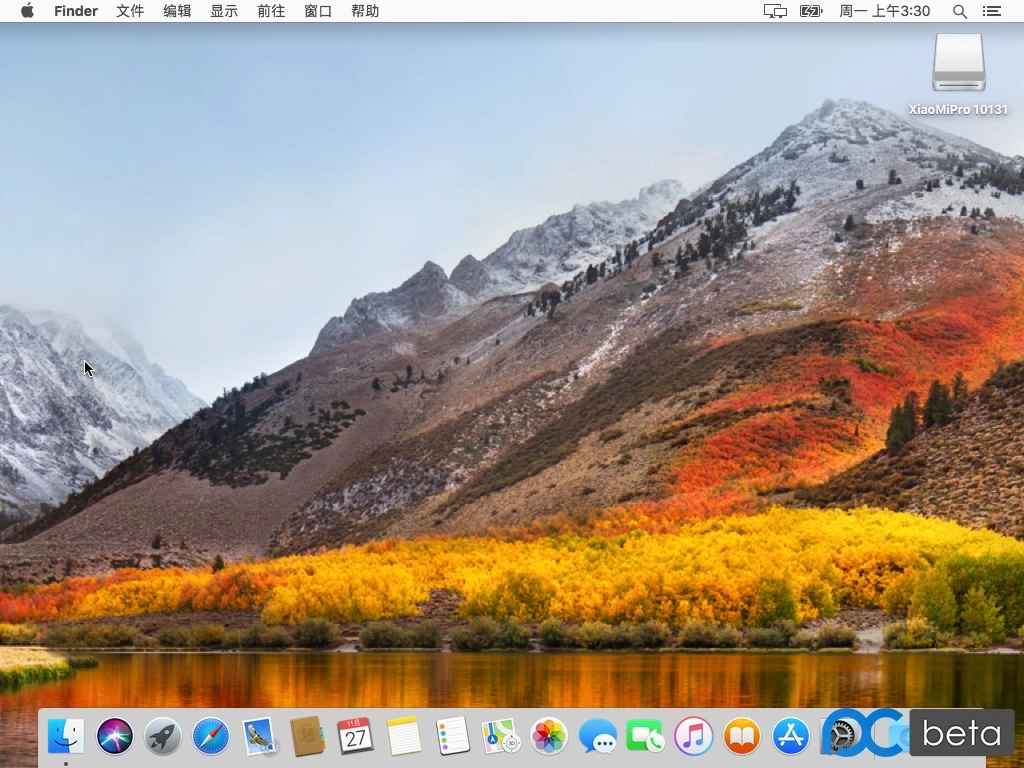Open App Store icon in Dock
Viewport: 1024px width, 768px height.
[x=791, y=736]
